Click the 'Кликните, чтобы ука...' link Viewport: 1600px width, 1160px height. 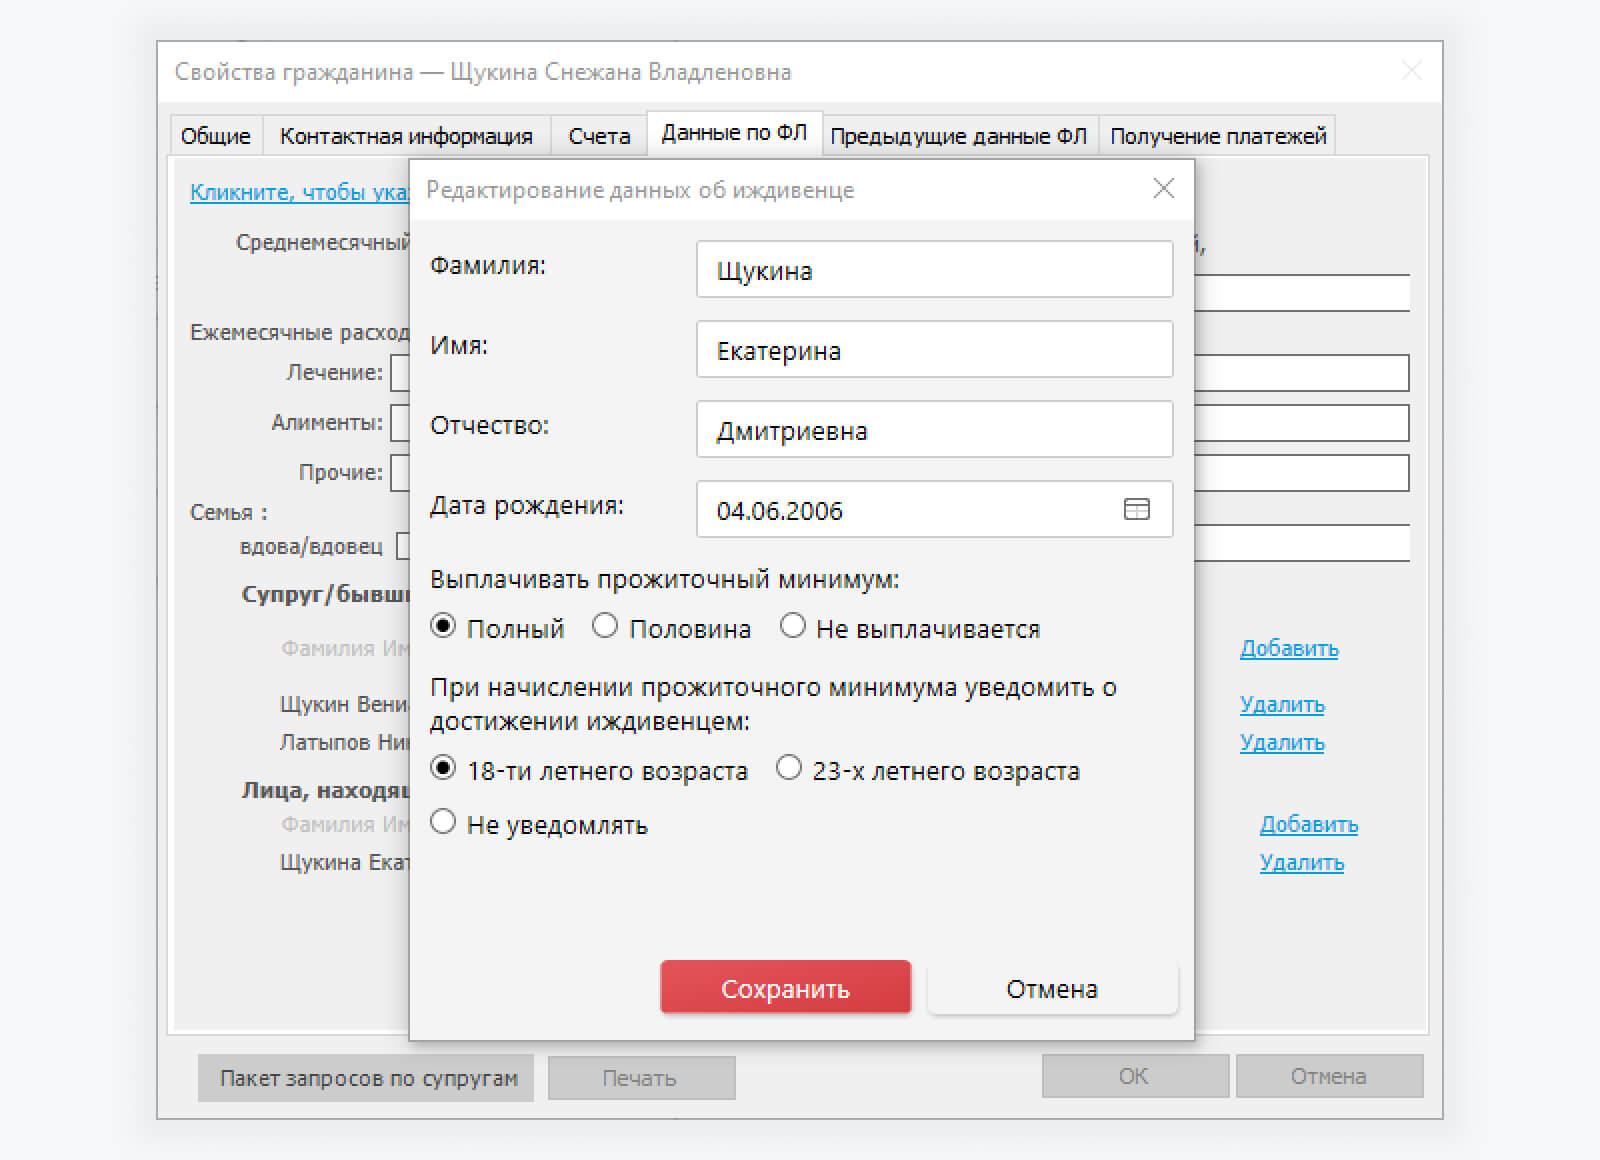[x=299, y=192]
